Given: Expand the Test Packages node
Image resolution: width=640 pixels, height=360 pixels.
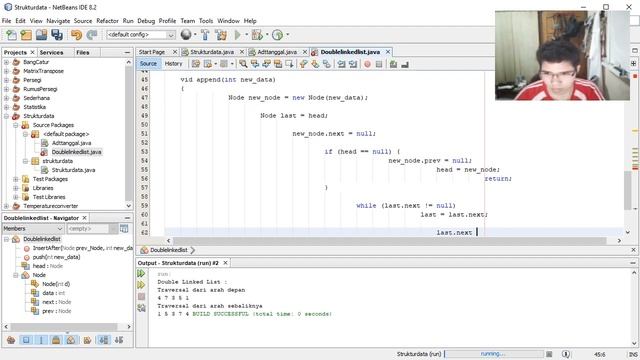Looking at the screenshot, I should [x=16, y=179].
